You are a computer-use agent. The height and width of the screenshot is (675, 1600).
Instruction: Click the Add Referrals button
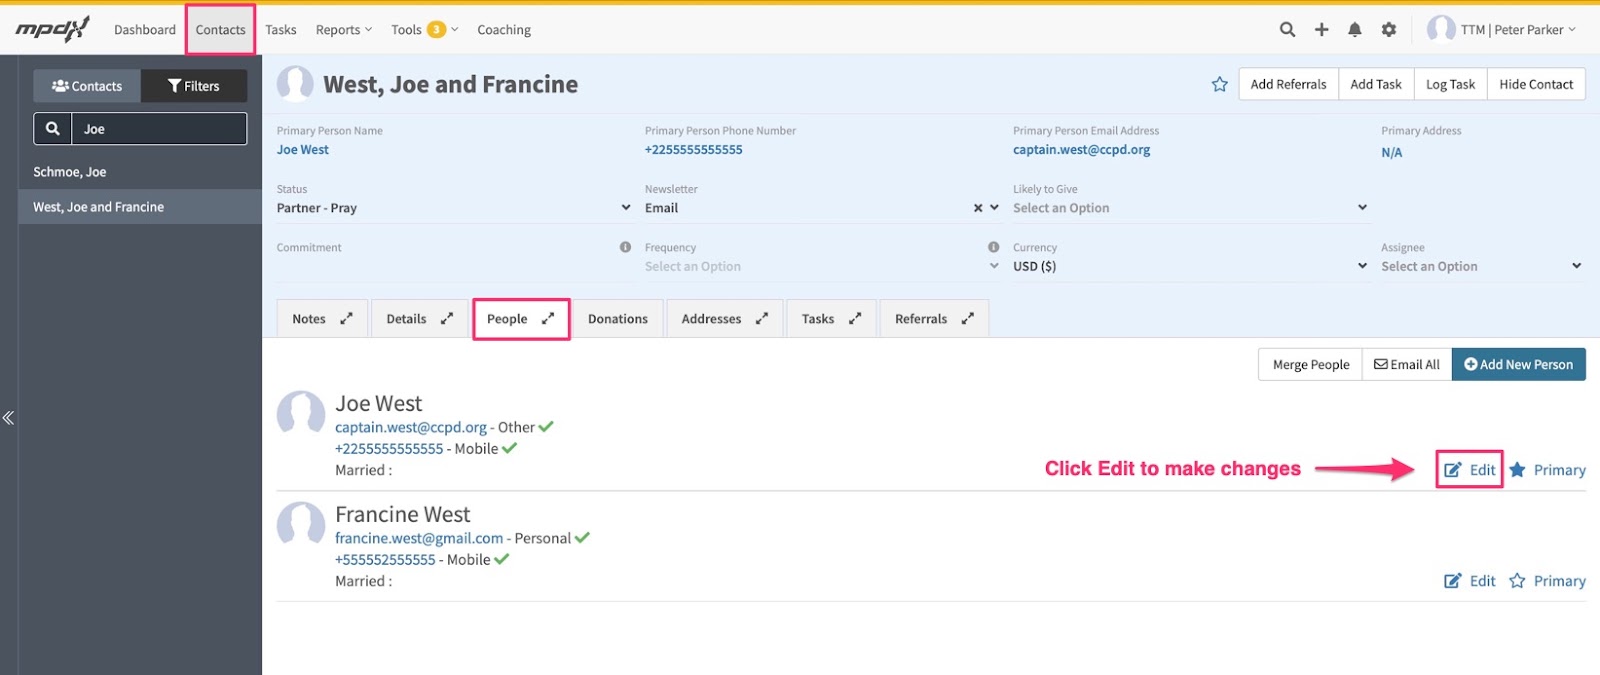(1288, 84)
